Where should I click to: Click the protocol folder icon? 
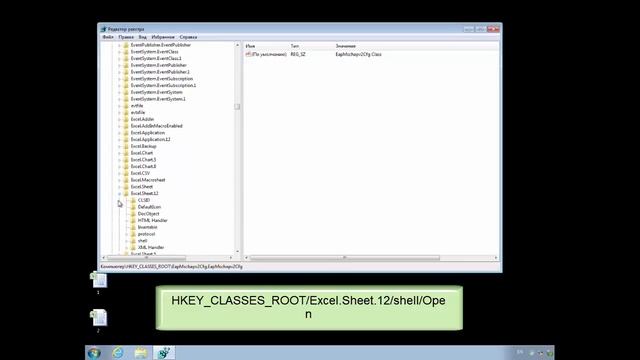(x=133, y=234)
